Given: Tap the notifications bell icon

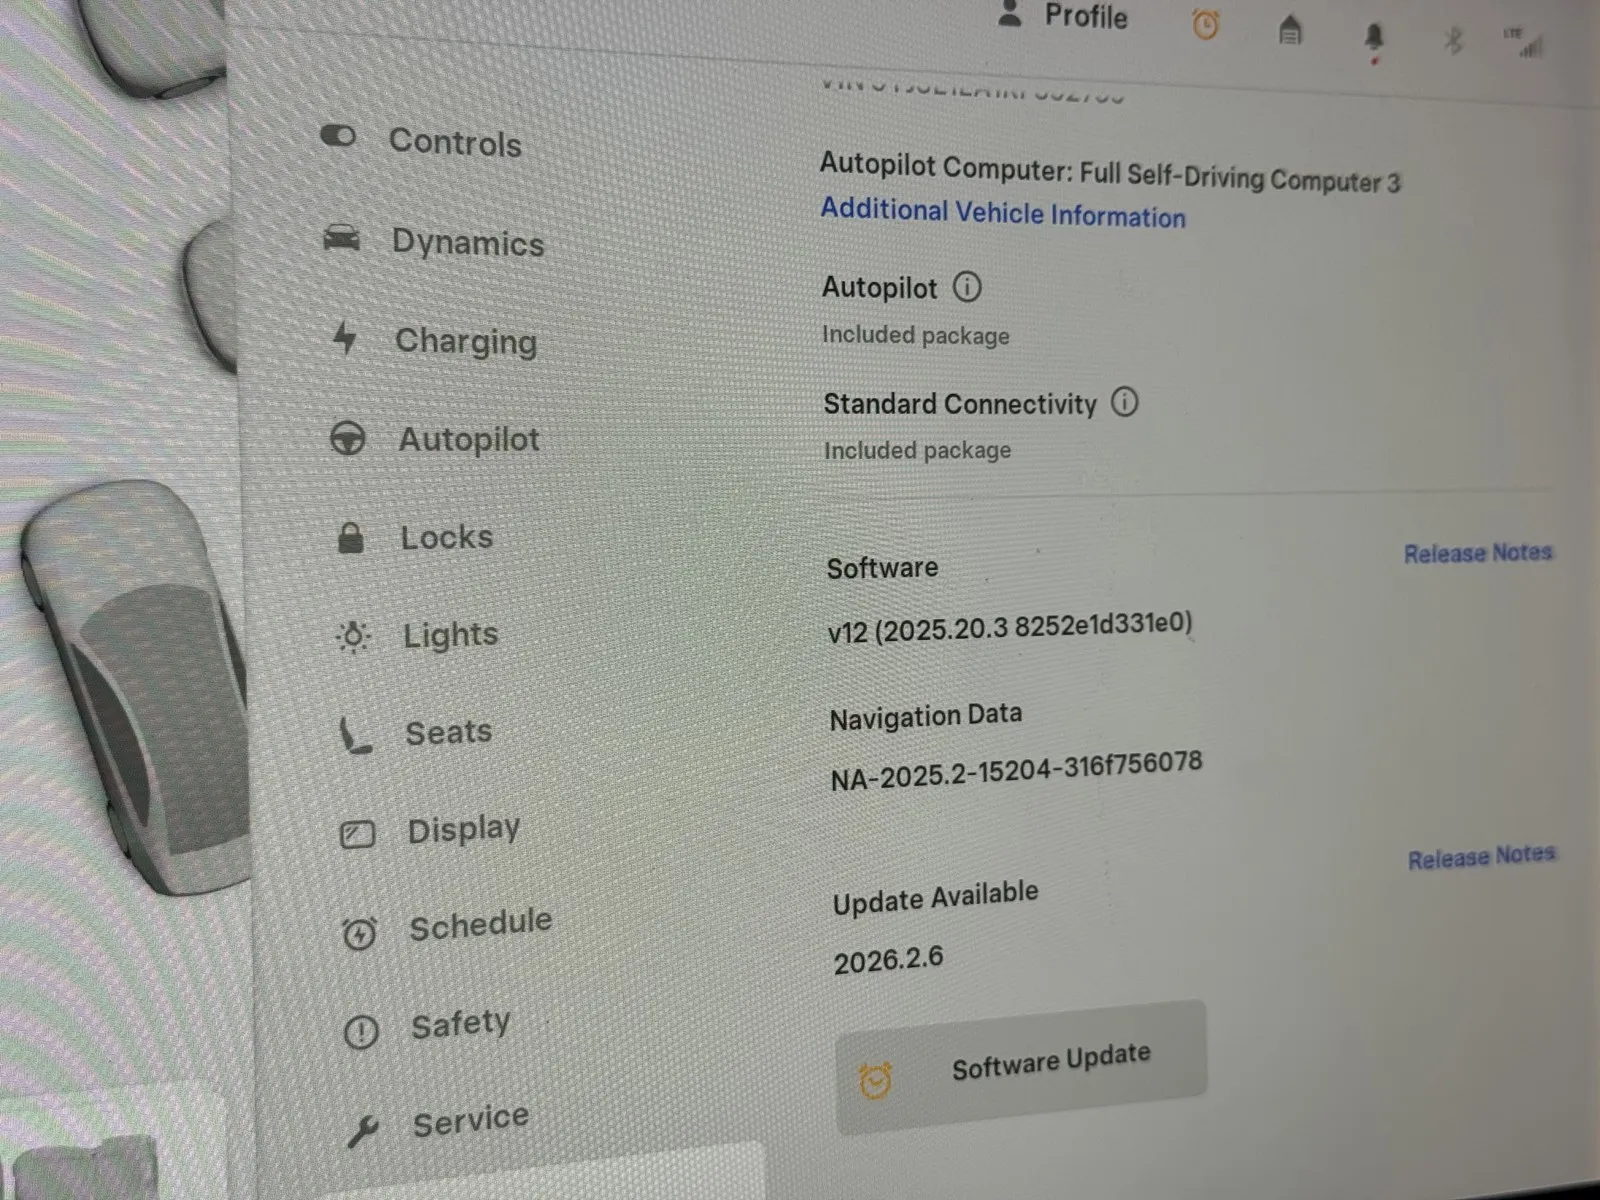Looking at the screenshot, I should (x=1374, y=38).
